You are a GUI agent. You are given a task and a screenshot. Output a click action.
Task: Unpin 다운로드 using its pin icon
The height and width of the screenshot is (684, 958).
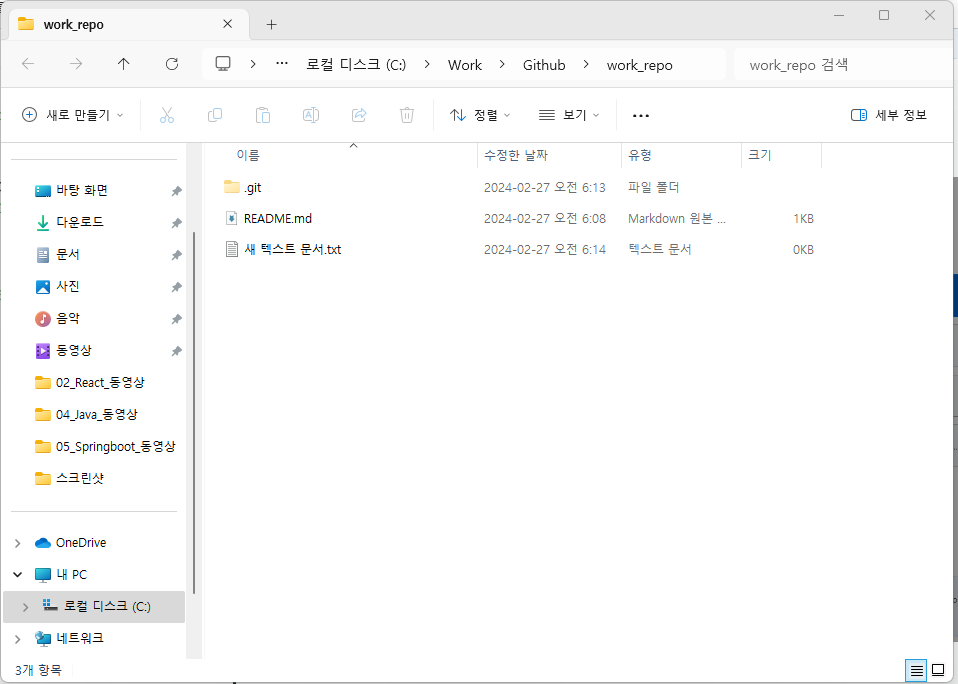click(x=176, y=223)
